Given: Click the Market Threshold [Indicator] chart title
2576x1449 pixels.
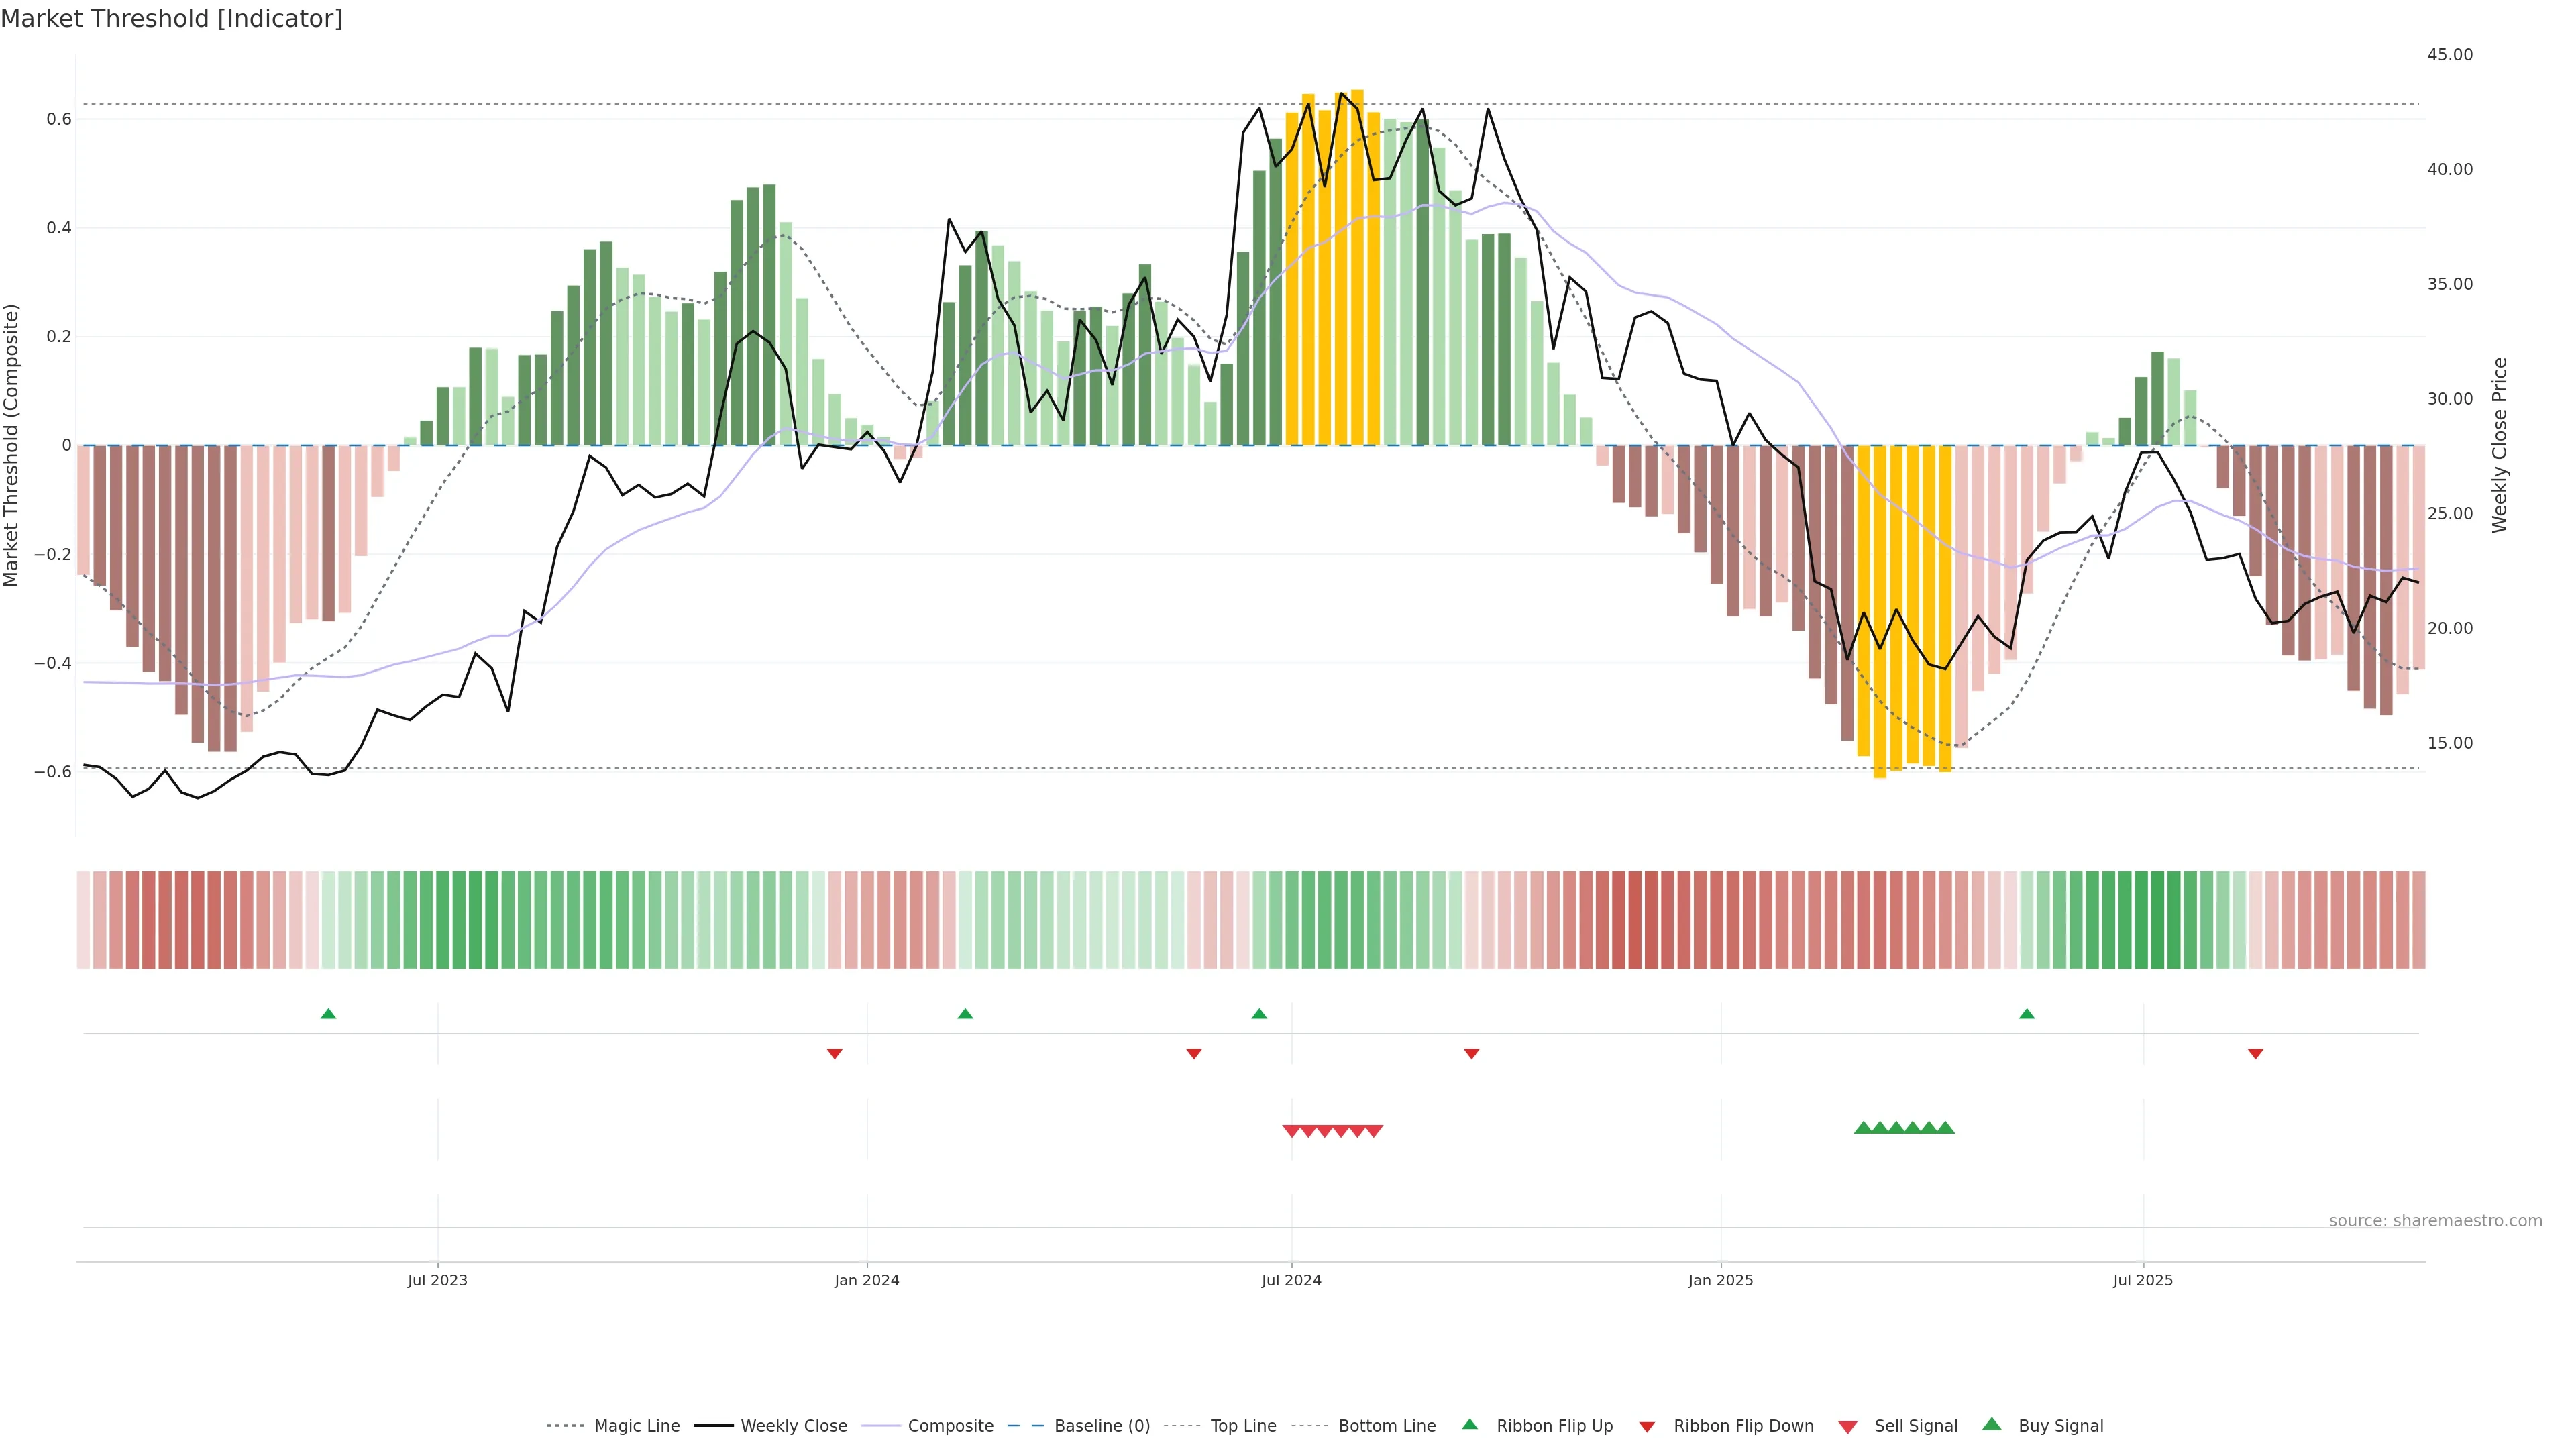Looking at the screenshot, I should click(x=171, y=19).
